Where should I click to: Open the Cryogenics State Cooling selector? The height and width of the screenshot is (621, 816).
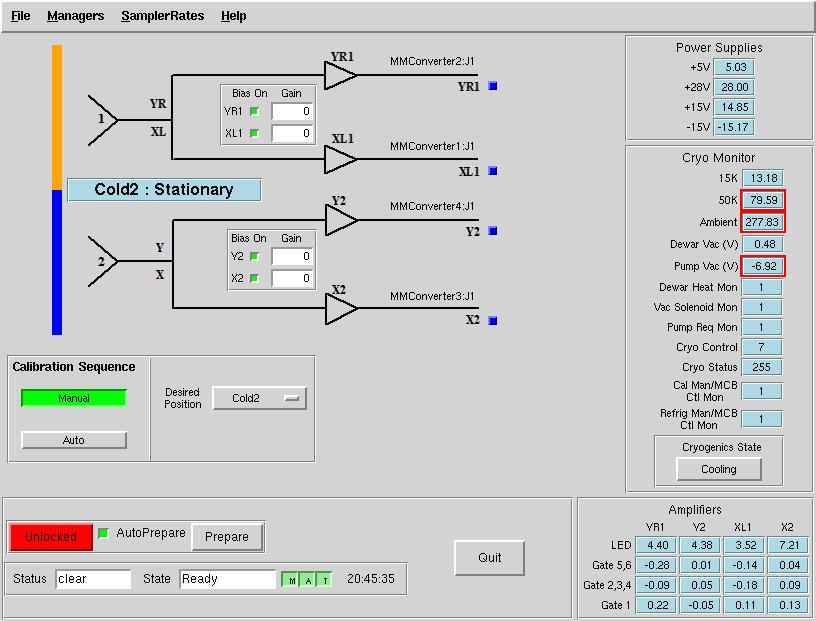(719, 469)
